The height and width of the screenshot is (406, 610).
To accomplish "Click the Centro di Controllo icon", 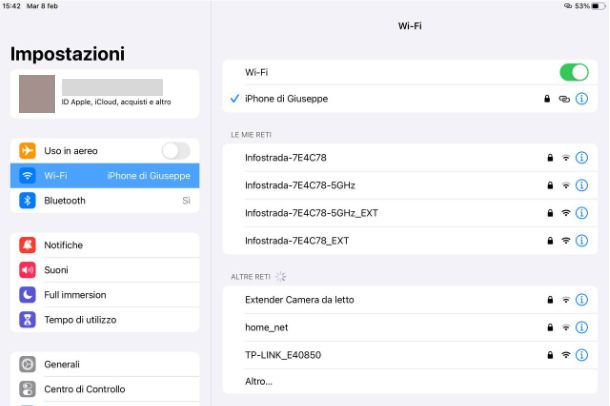I will (27, 389).
